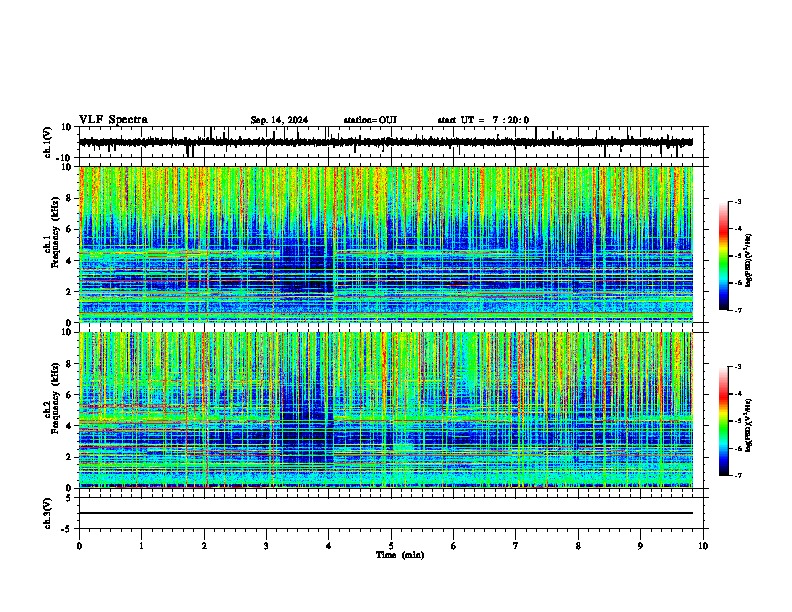Click the 'ch.3(V)' axis label
The image size is (792, 612).
click(47, 513)
